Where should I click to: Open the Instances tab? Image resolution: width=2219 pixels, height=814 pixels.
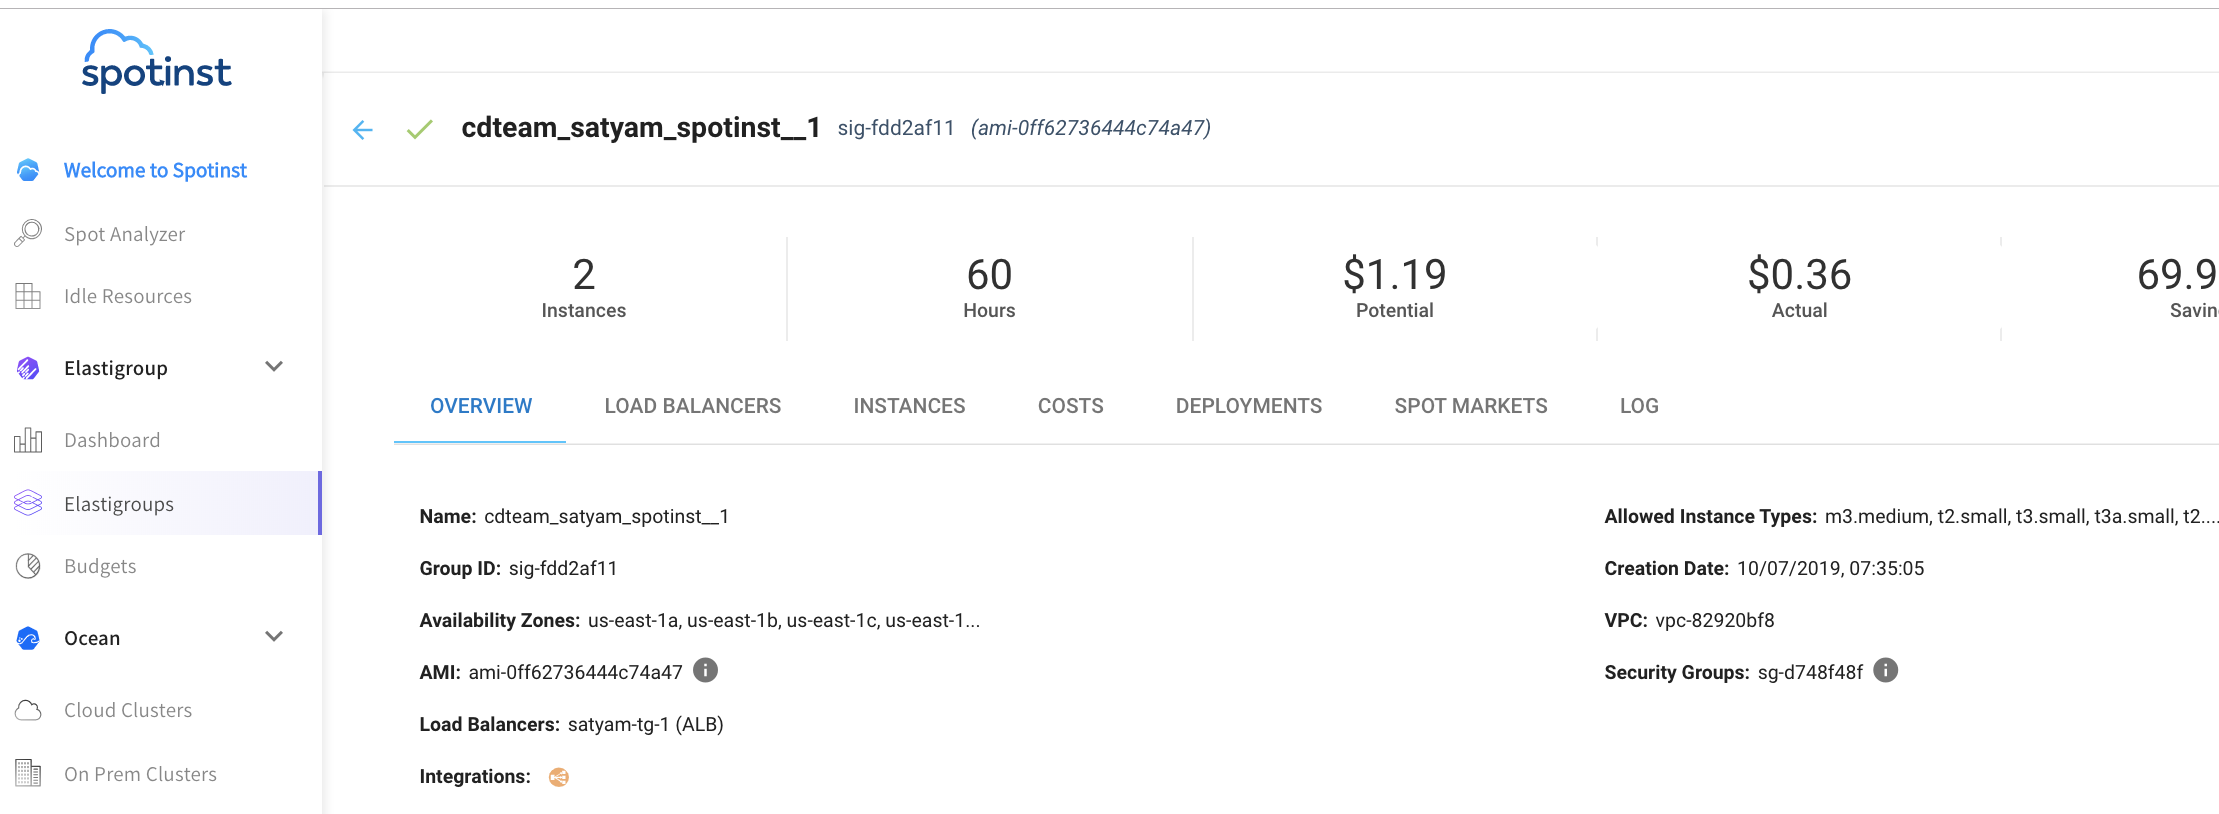(909, 406)
